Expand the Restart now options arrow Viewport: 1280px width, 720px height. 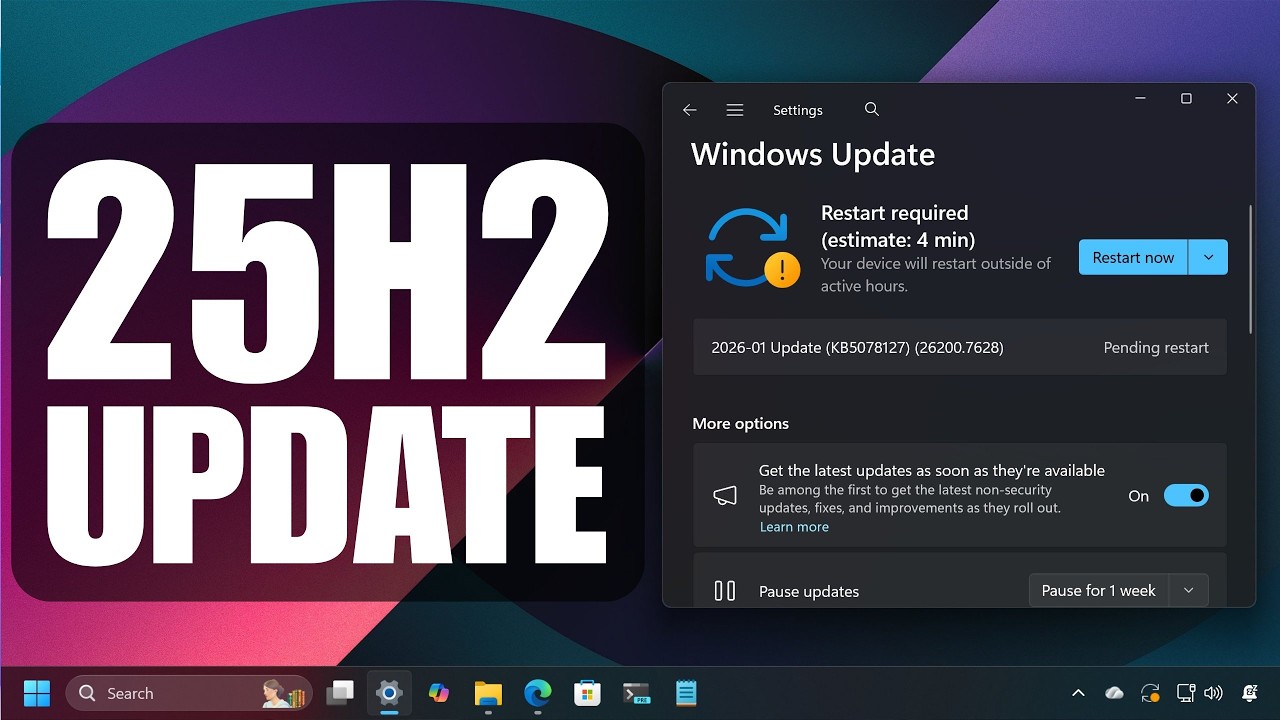[1208, 257]
